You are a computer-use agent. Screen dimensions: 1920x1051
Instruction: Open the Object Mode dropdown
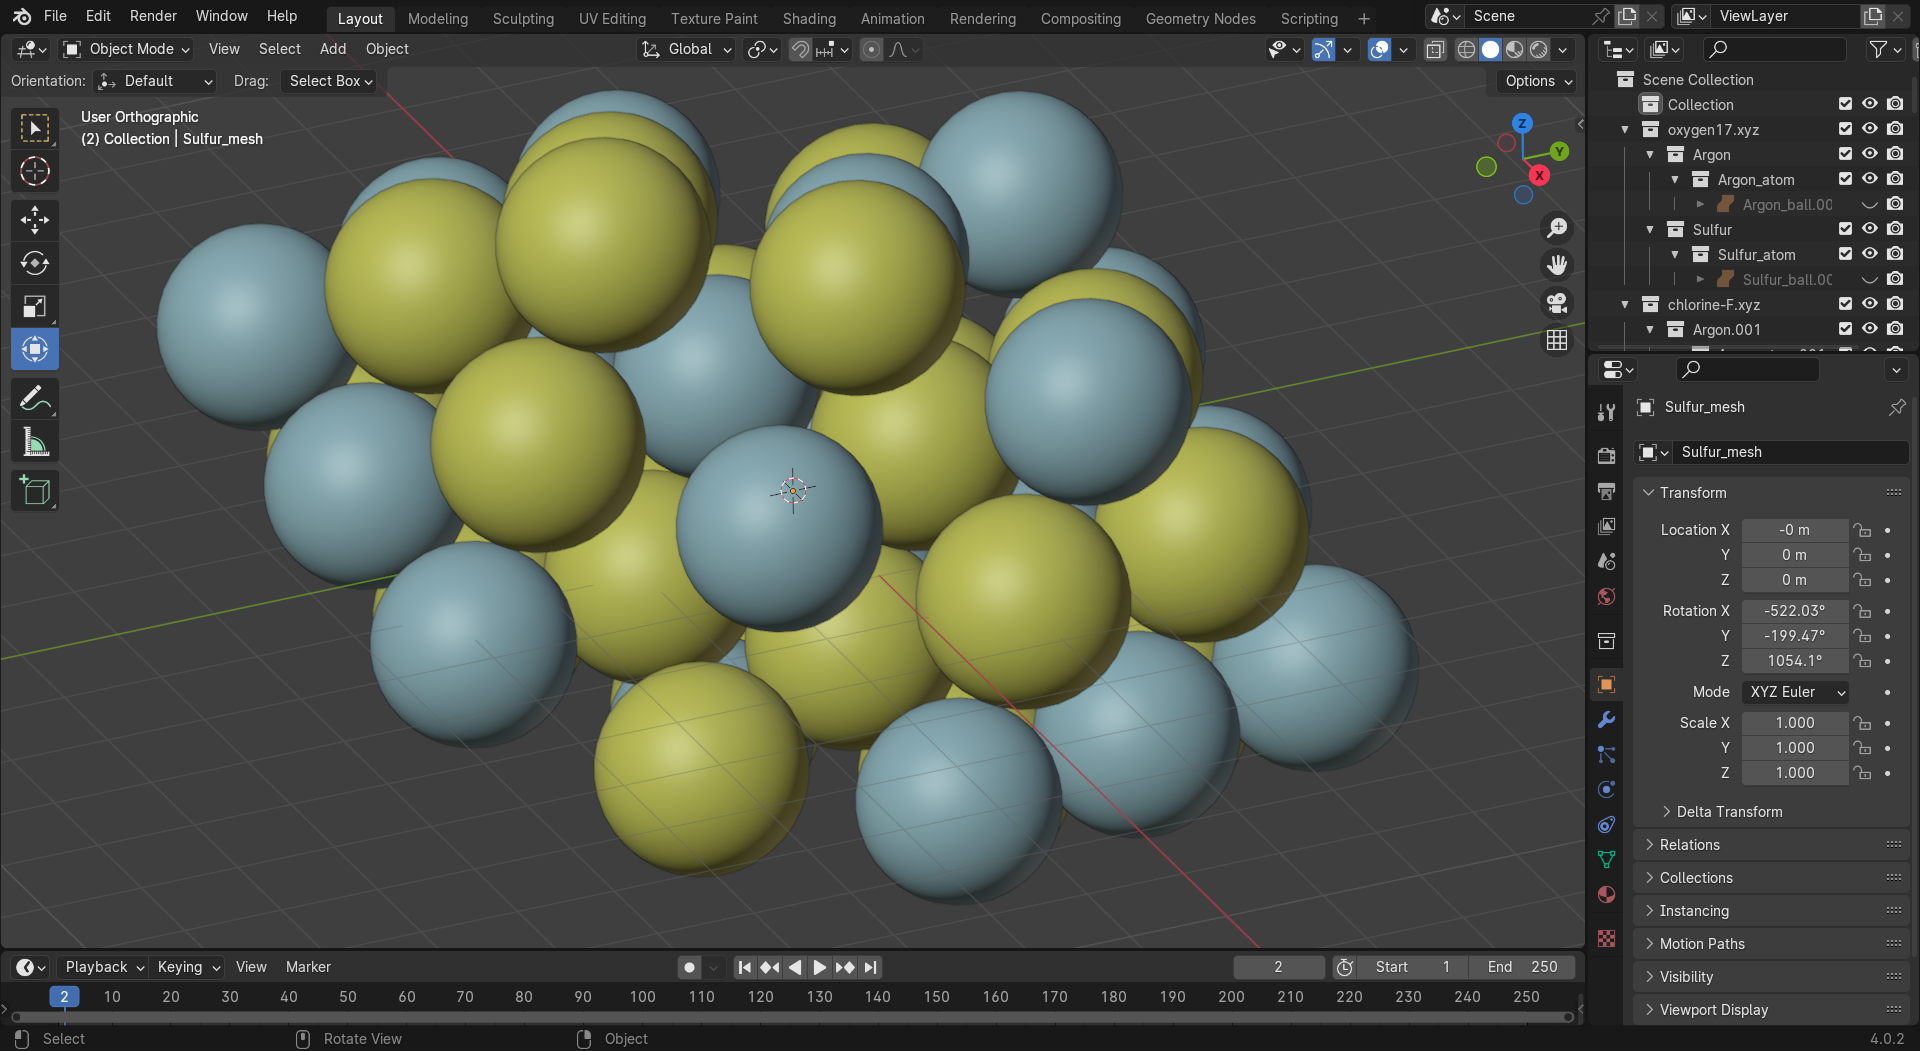tap(126, 49)
